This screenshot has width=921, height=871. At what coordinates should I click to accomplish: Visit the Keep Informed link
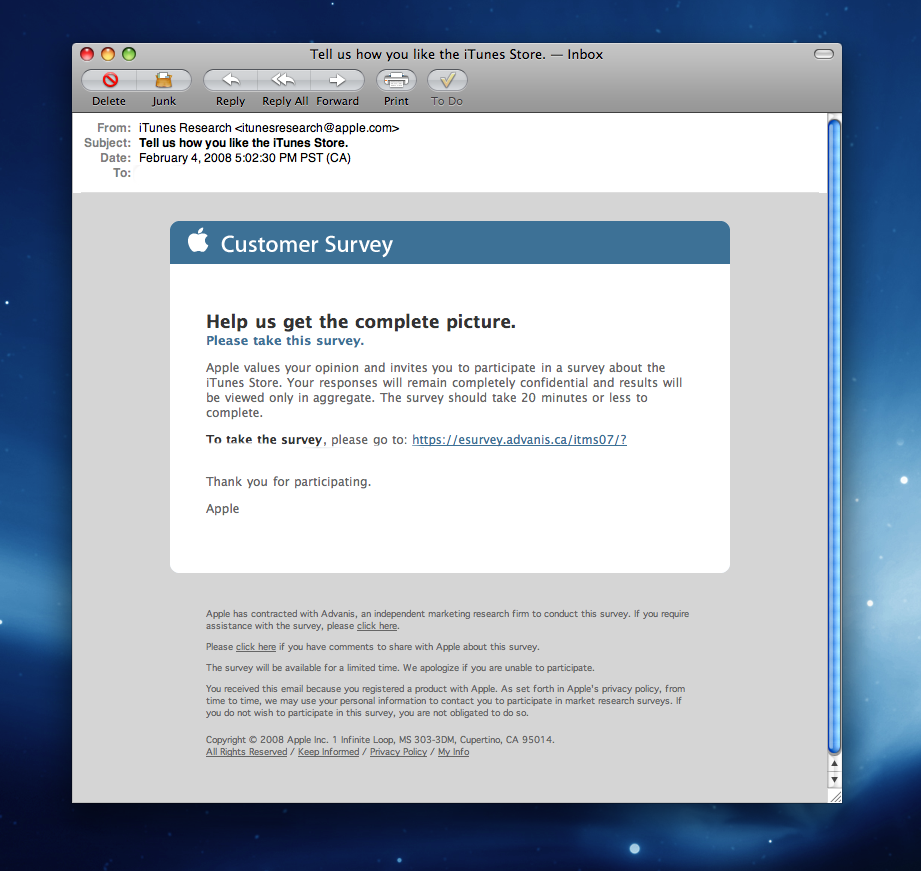(328, 752)
